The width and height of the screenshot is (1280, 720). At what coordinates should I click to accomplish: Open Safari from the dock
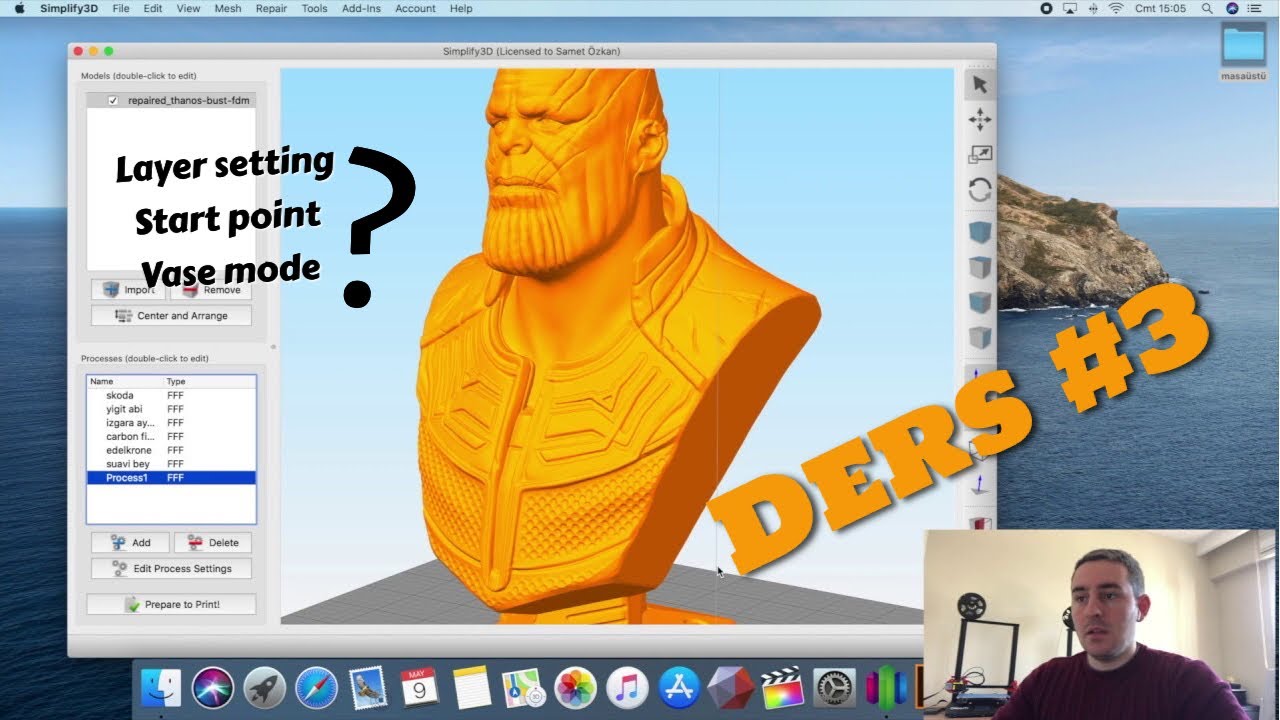tap(317, 687)
